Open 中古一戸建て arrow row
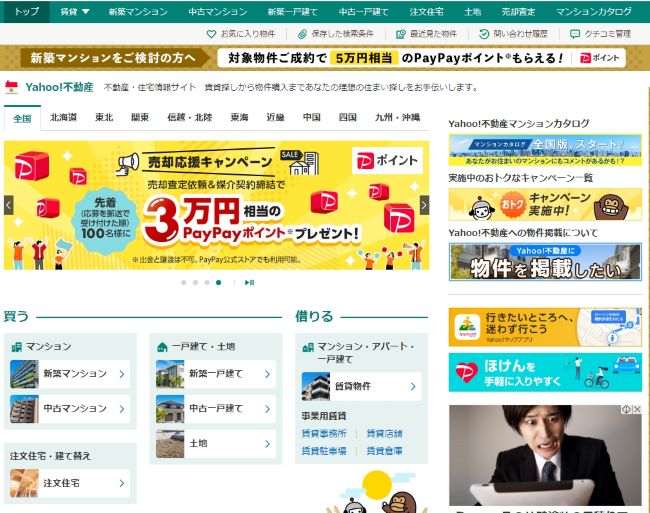 click(216, 409)
